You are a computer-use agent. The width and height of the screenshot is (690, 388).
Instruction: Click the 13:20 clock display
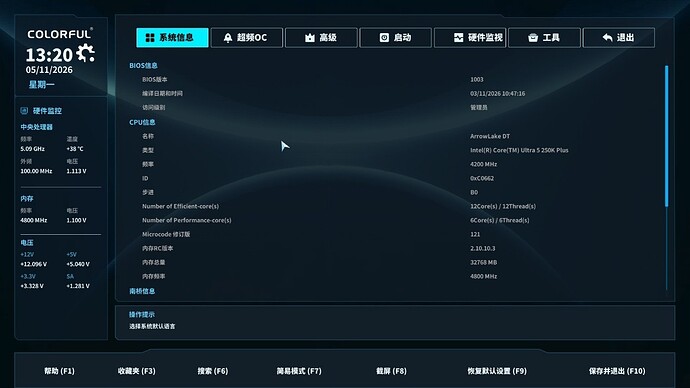(x=49, y=55)
